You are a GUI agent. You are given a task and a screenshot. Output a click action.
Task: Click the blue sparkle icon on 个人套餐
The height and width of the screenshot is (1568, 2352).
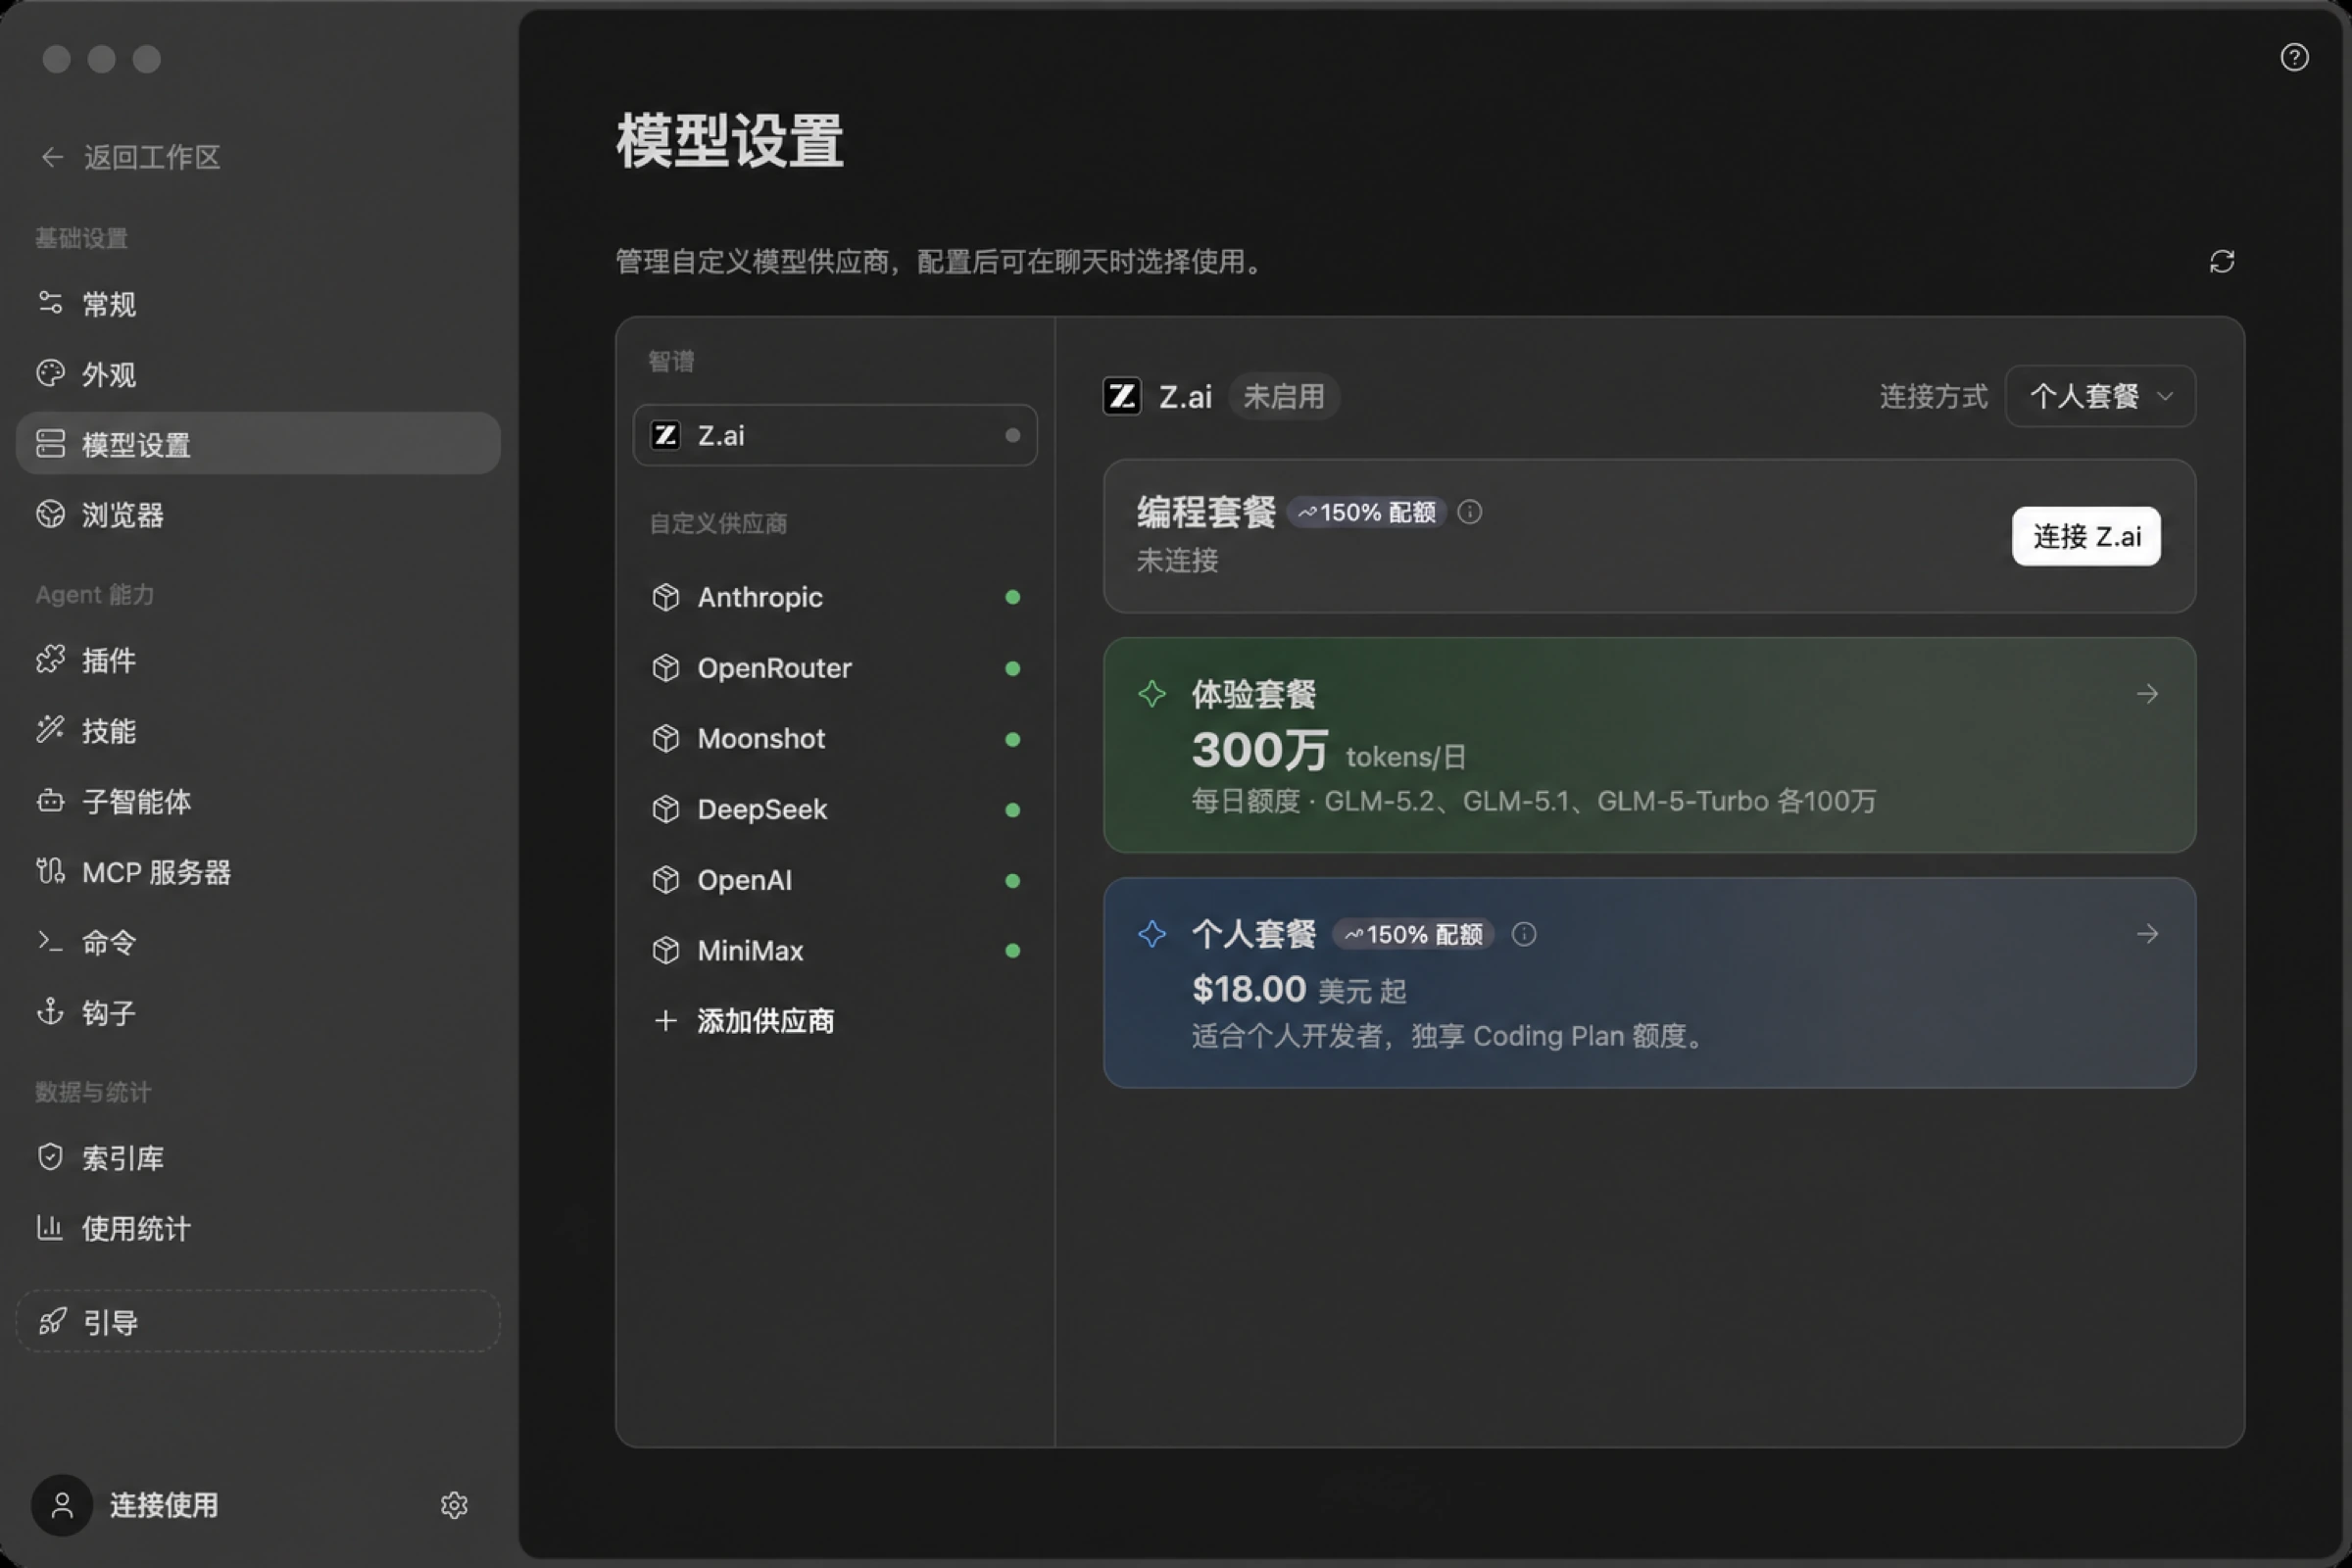coord(1152,934)
